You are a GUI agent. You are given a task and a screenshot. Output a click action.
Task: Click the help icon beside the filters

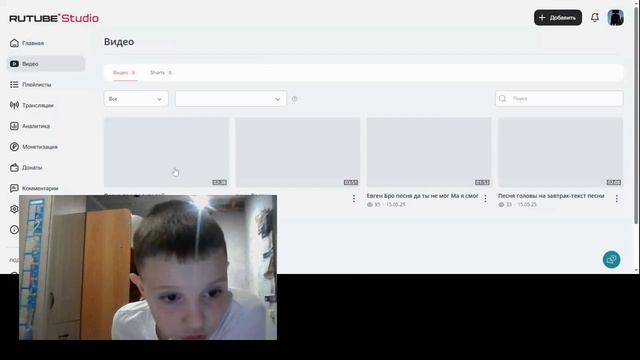[x=295, y=99]
